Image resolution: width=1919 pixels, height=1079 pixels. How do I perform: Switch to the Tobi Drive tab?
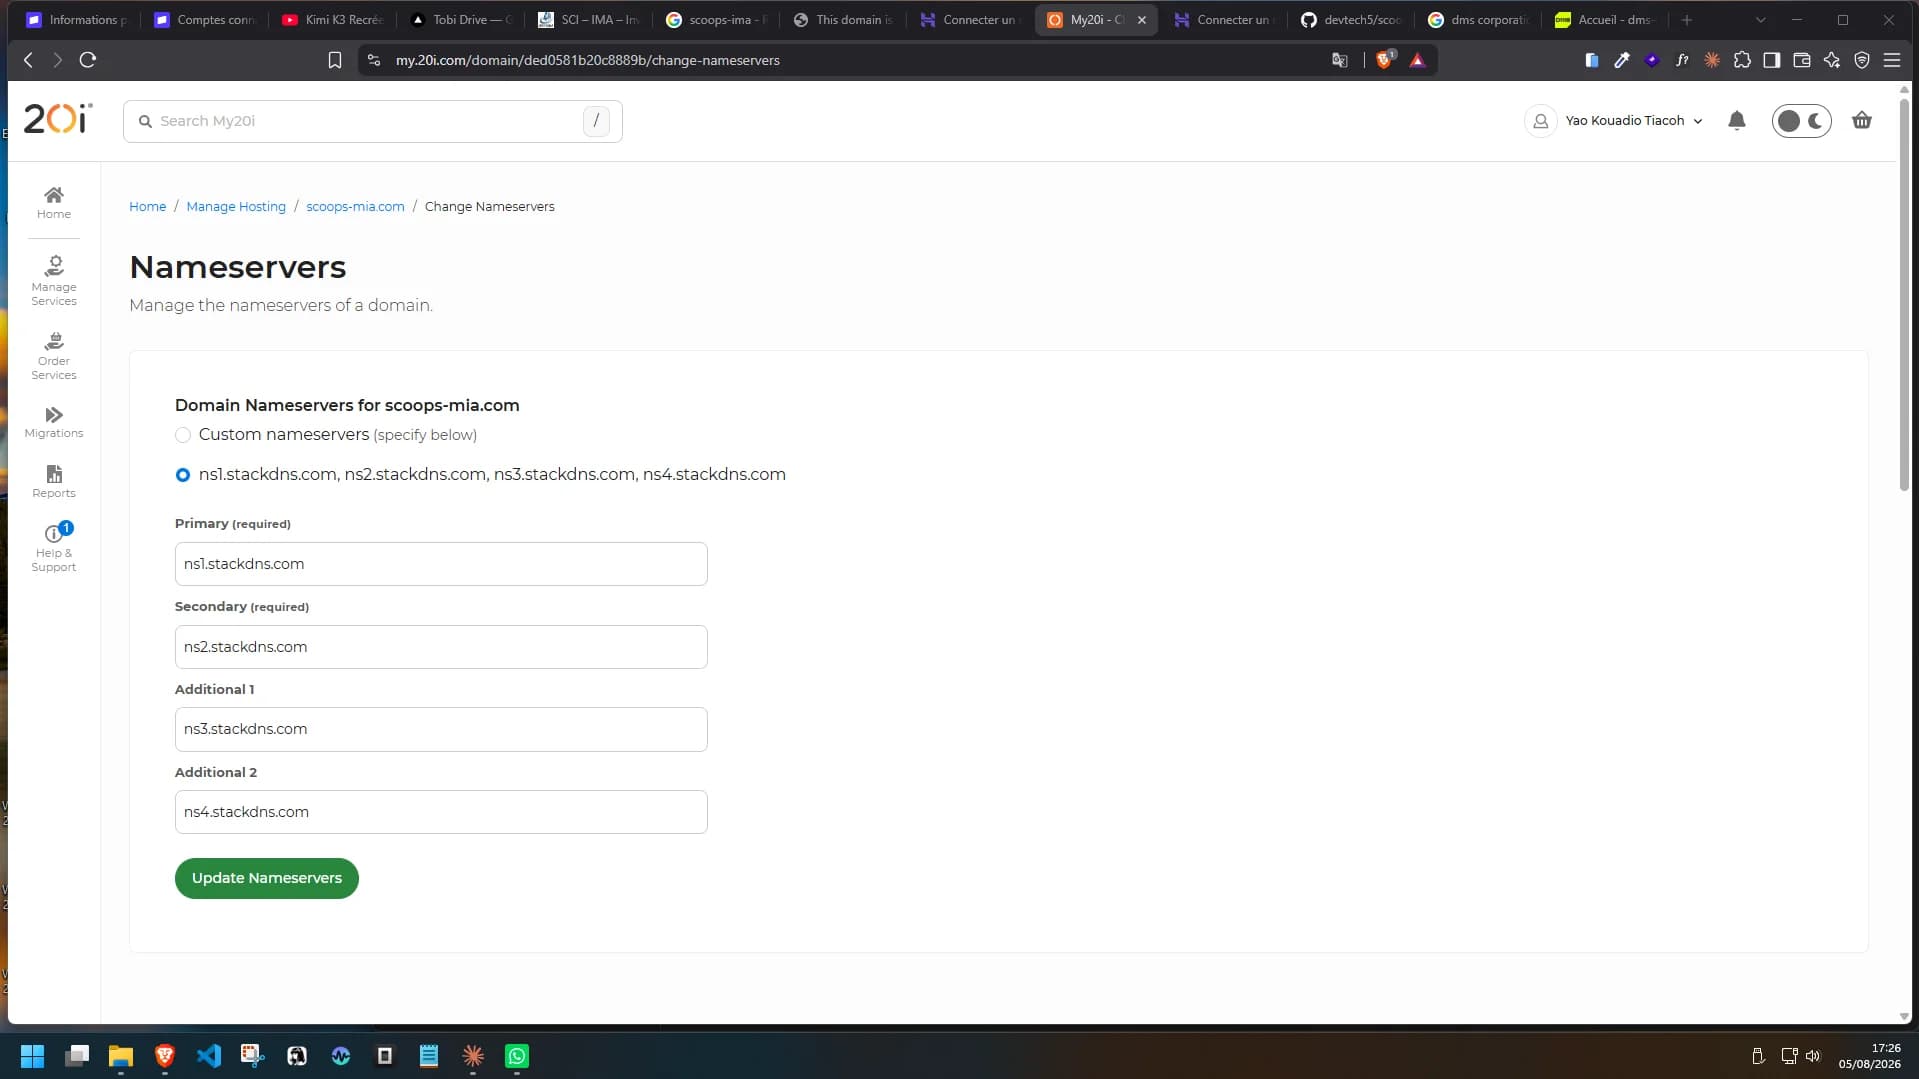[x=463, y=20]
